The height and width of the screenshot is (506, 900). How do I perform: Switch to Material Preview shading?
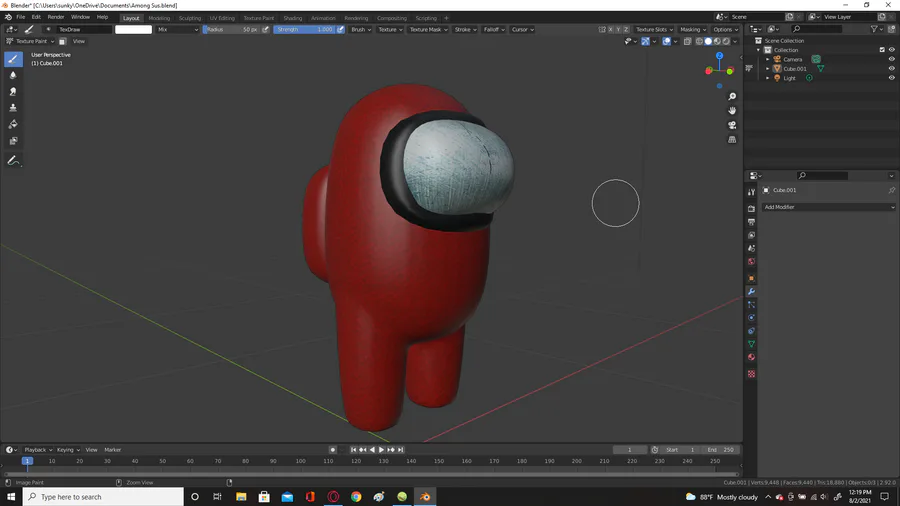[717, 41]
